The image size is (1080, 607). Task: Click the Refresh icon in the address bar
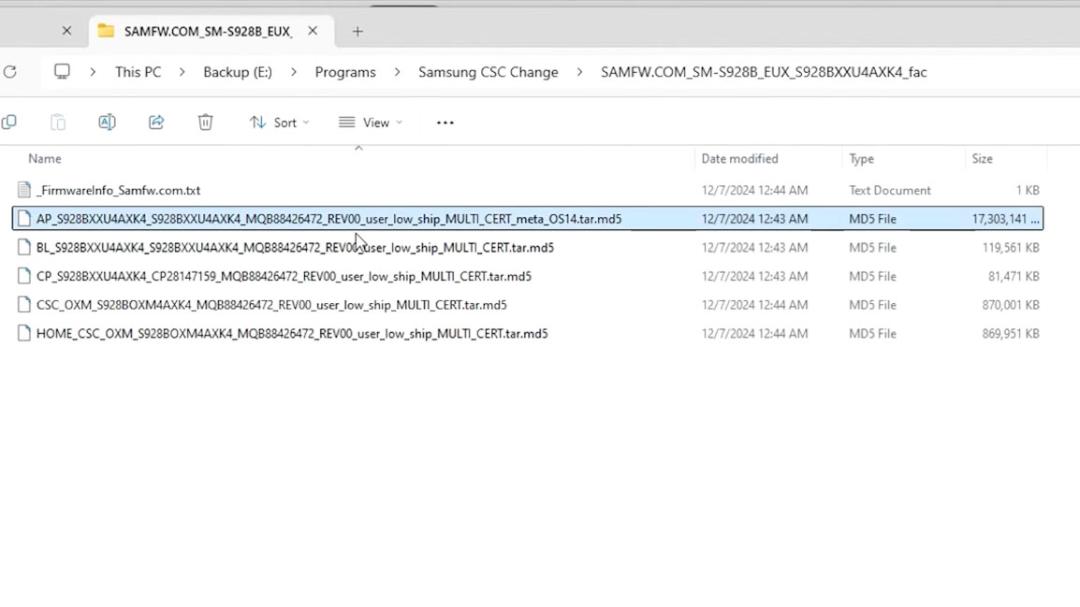pos(10,72)
